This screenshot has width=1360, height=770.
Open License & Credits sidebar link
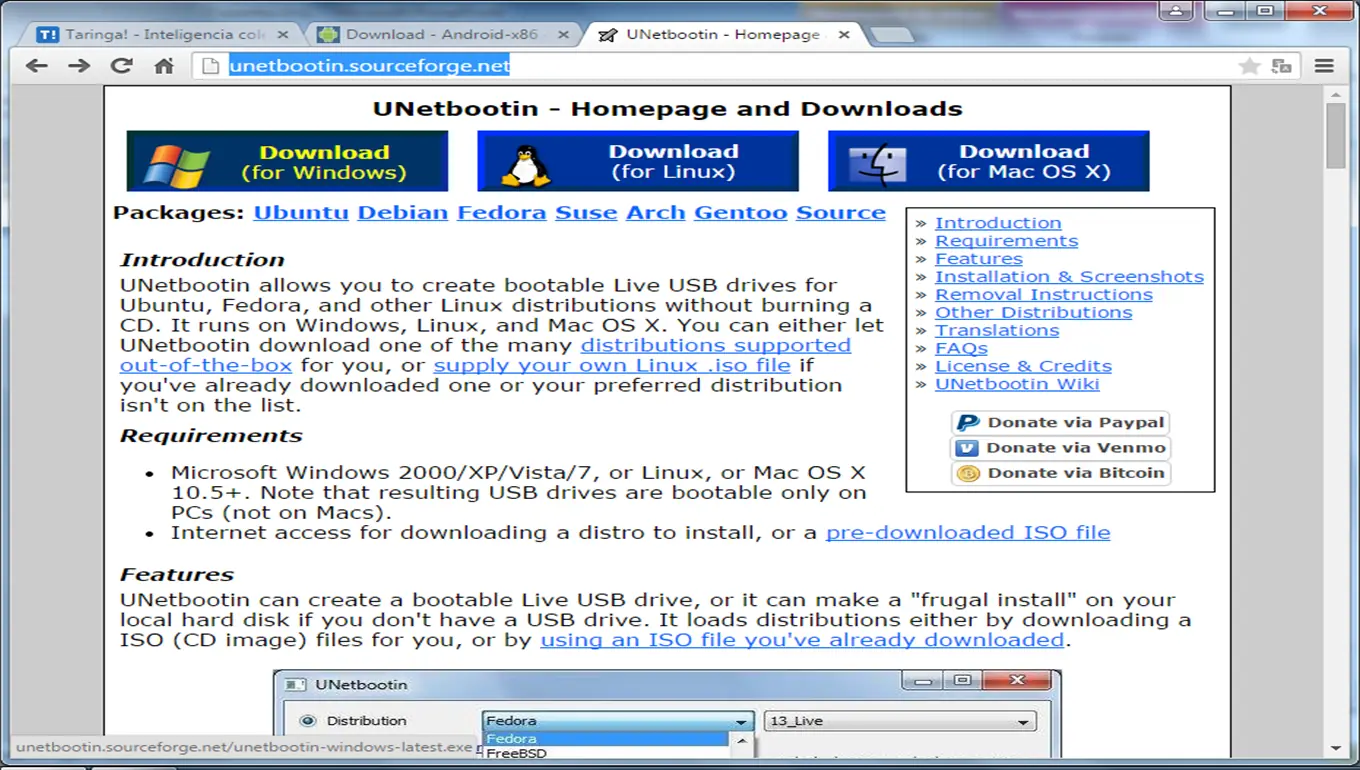click(1023, 367)
